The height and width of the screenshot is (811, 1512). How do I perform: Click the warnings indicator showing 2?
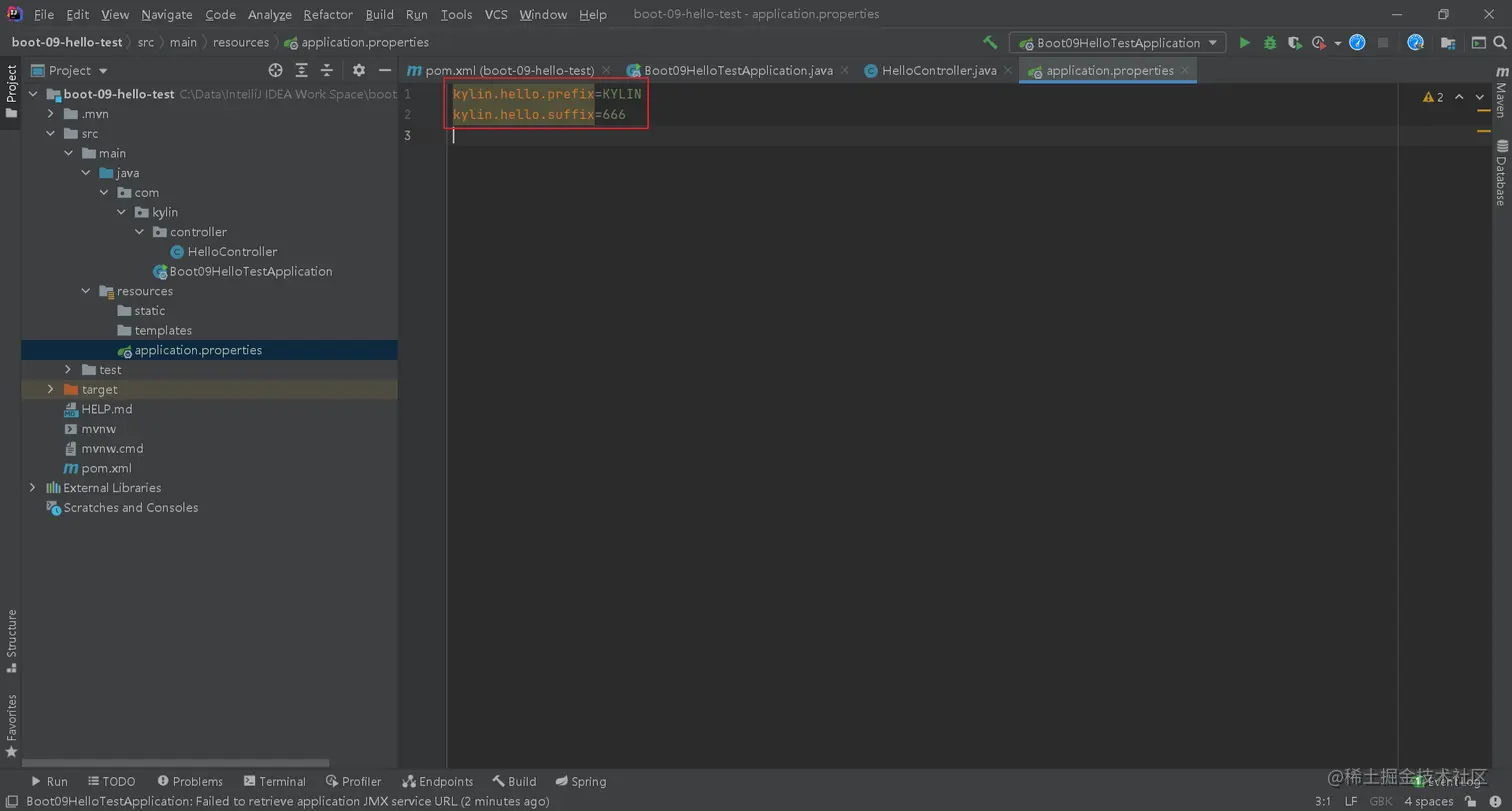tap(1433, 97)
